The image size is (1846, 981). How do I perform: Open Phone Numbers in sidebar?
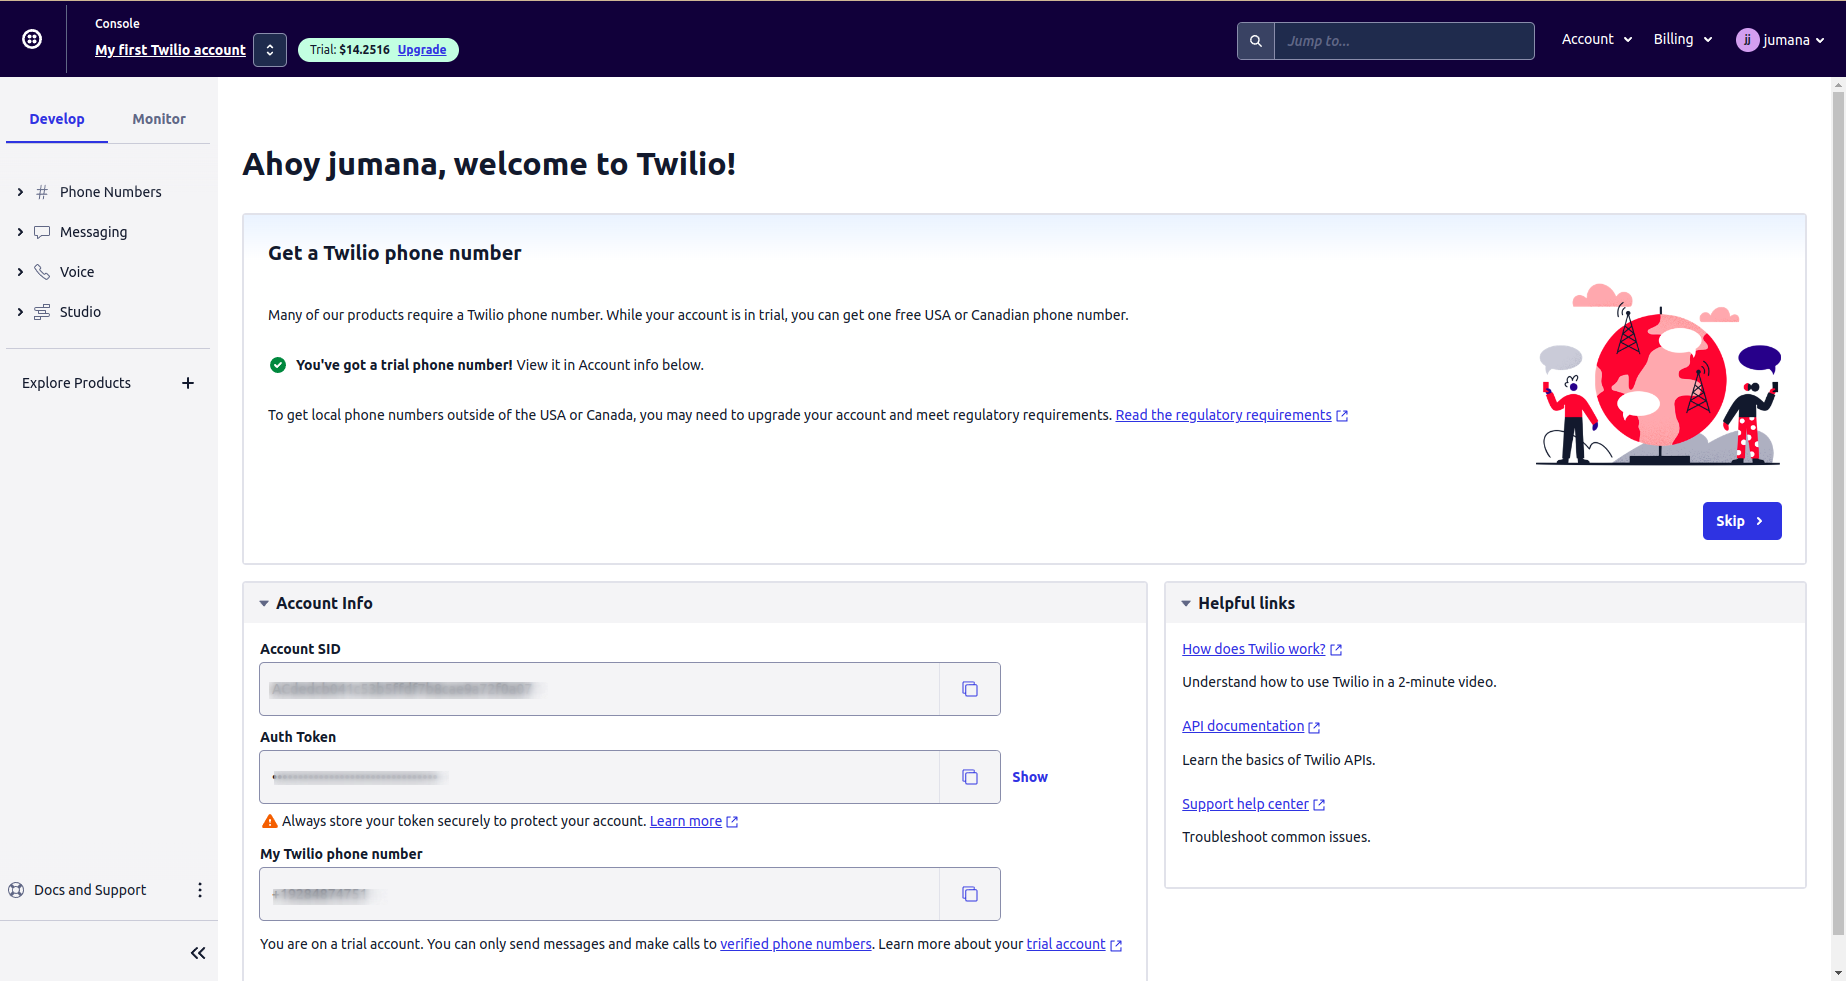click(110, 192)
